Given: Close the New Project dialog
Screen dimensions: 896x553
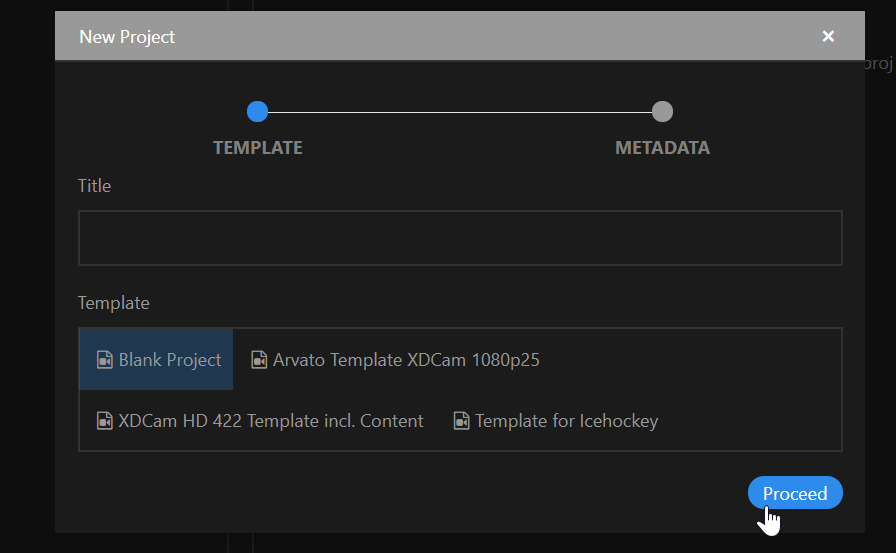Looking at the screenshot, I should 828,37.
